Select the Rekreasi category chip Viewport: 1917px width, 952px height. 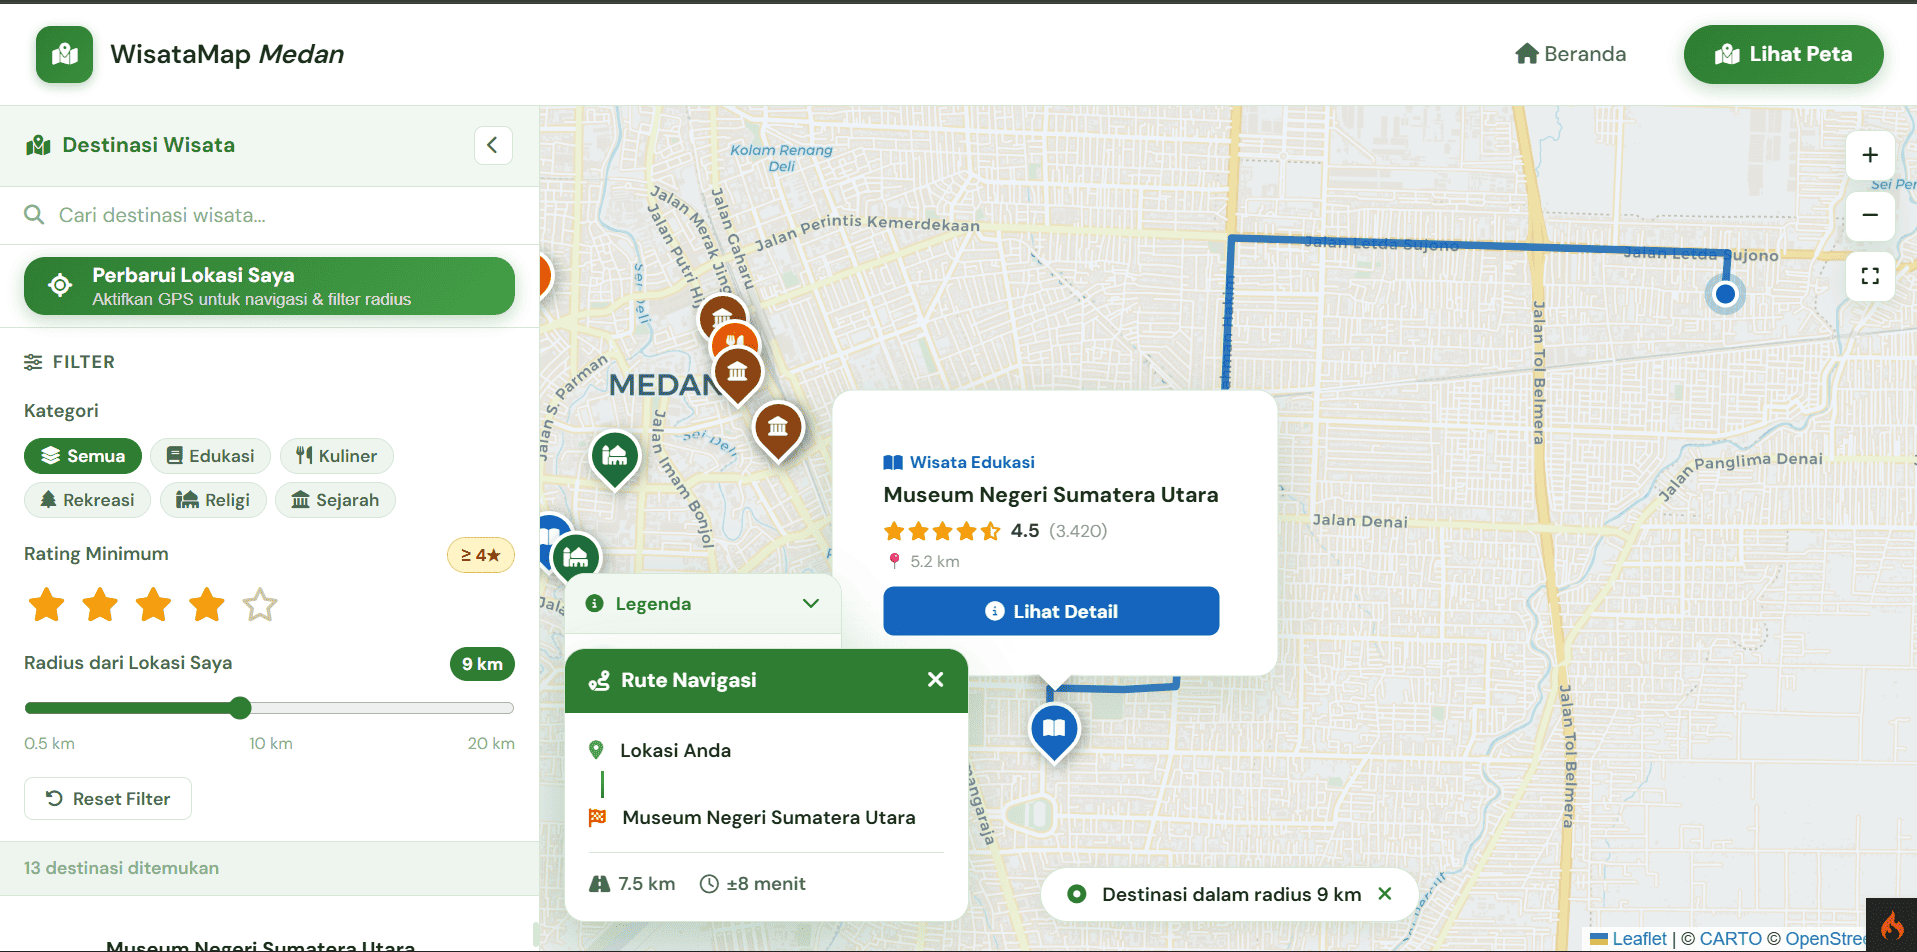[x=87, y=500]
